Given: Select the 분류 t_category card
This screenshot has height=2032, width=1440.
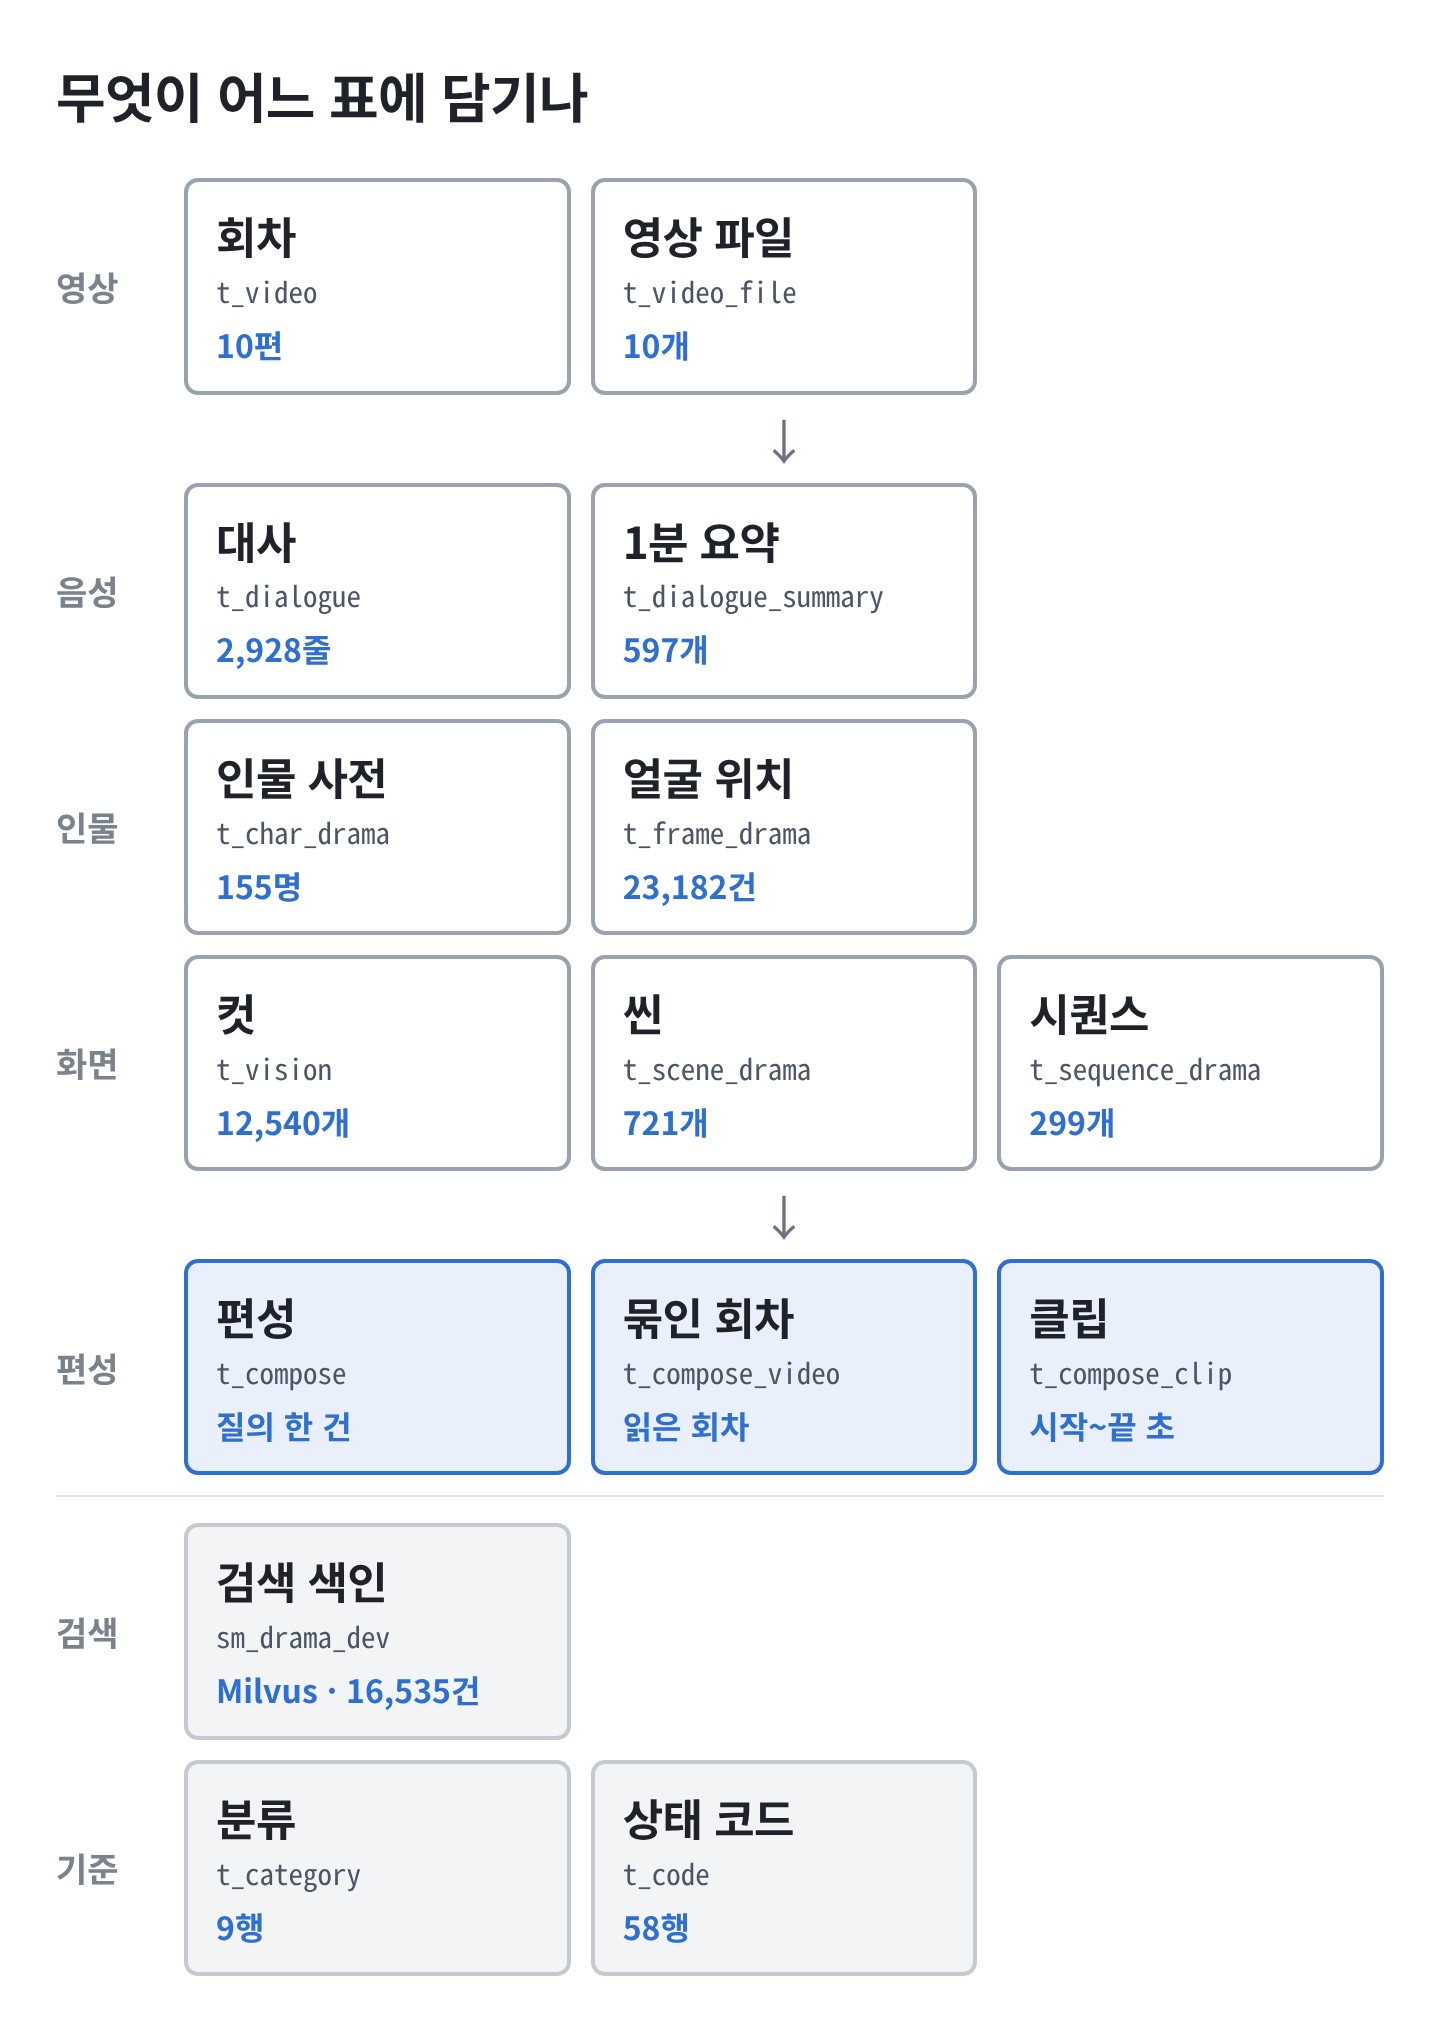Looking at the screenshot, I should point(377,1868).
